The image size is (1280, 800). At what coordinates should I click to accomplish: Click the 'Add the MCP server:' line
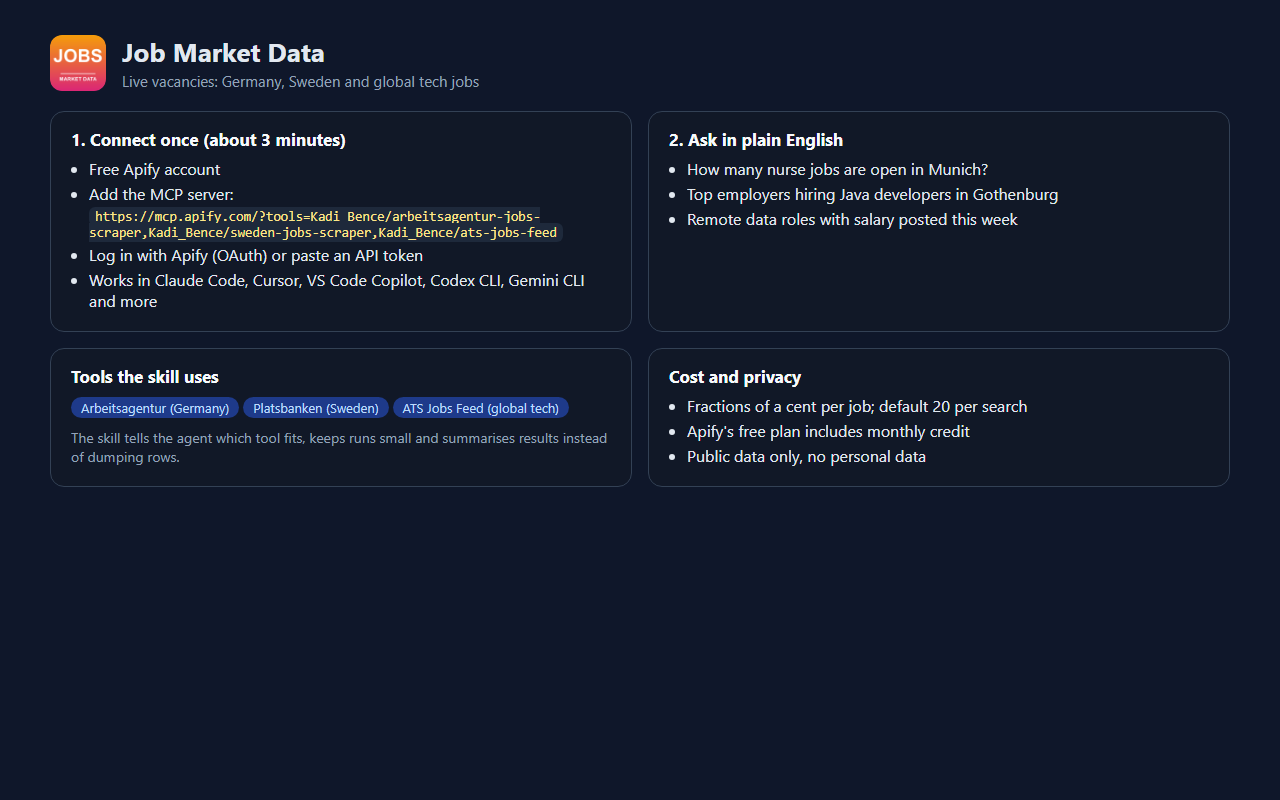click(x=162, y=195)
